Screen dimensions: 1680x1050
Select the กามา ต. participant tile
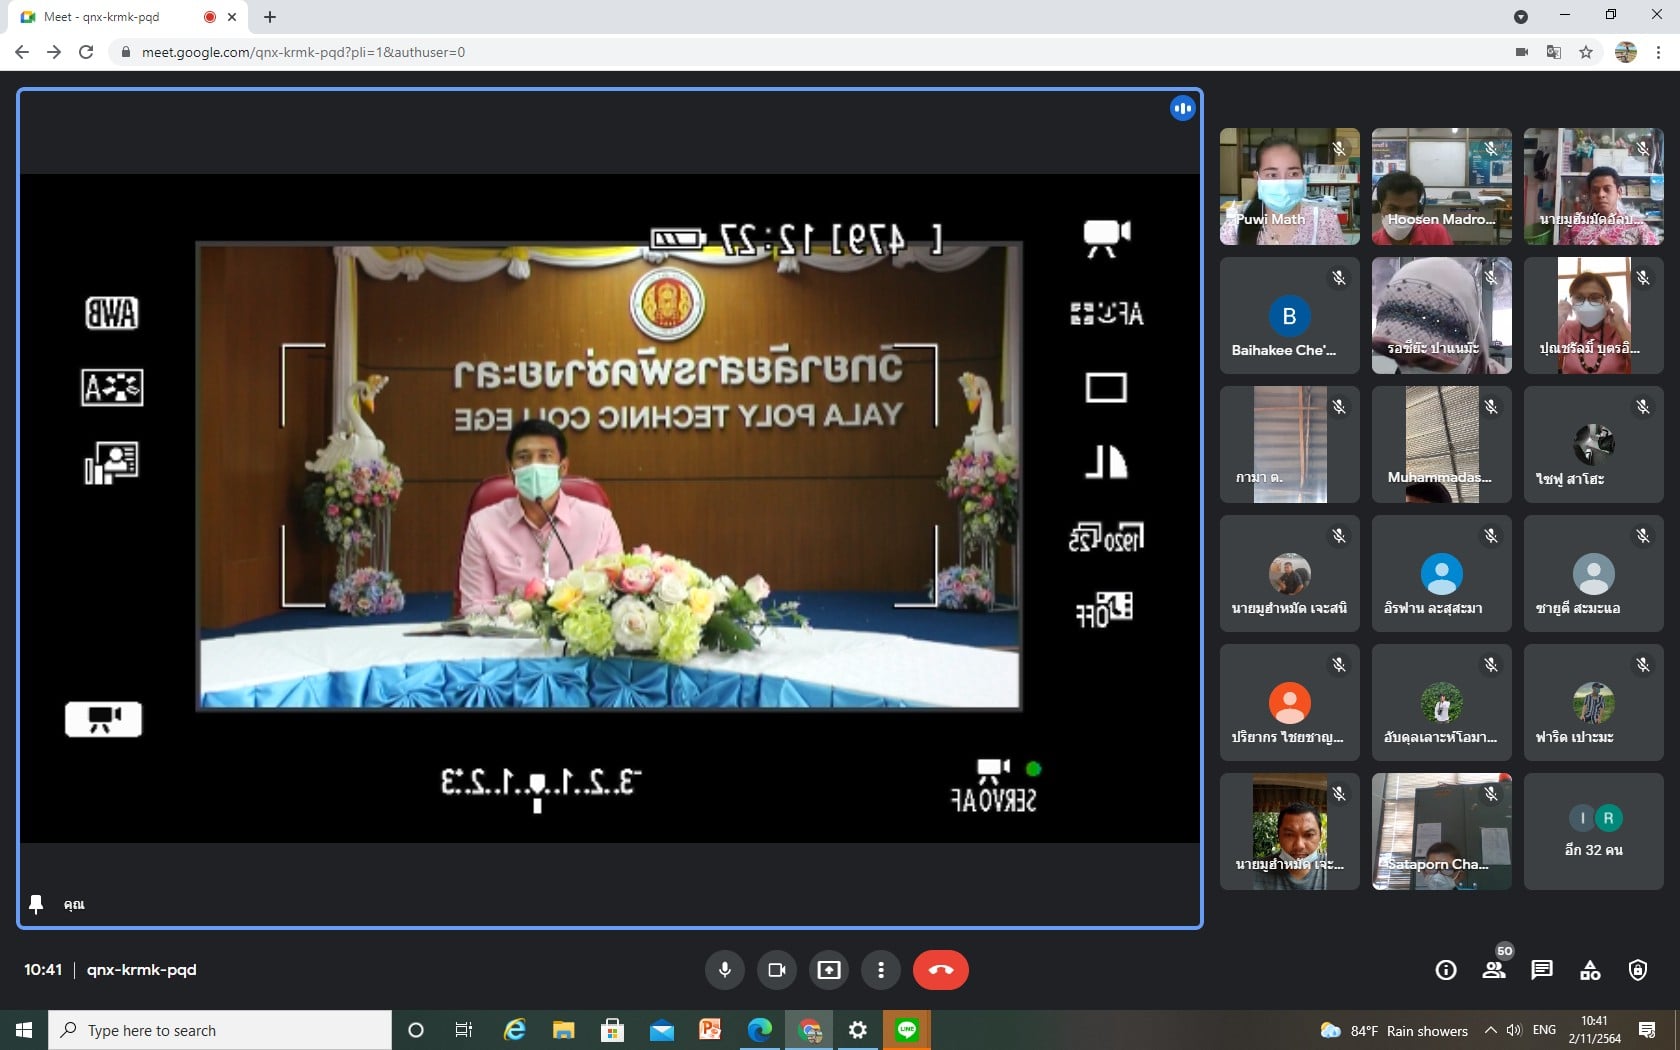pyautogui.click(x=1290, y=445)
